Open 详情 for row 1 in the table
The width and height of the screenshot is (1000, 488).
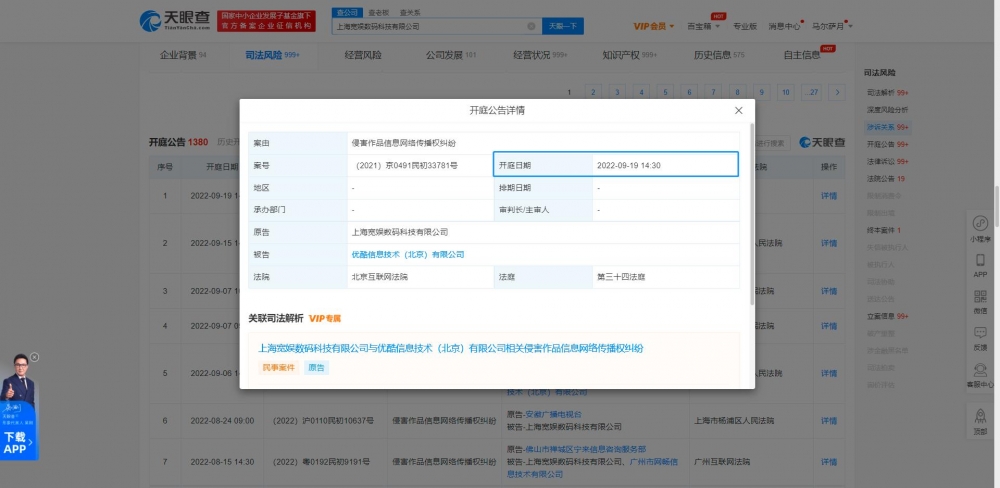click(828, 196)
